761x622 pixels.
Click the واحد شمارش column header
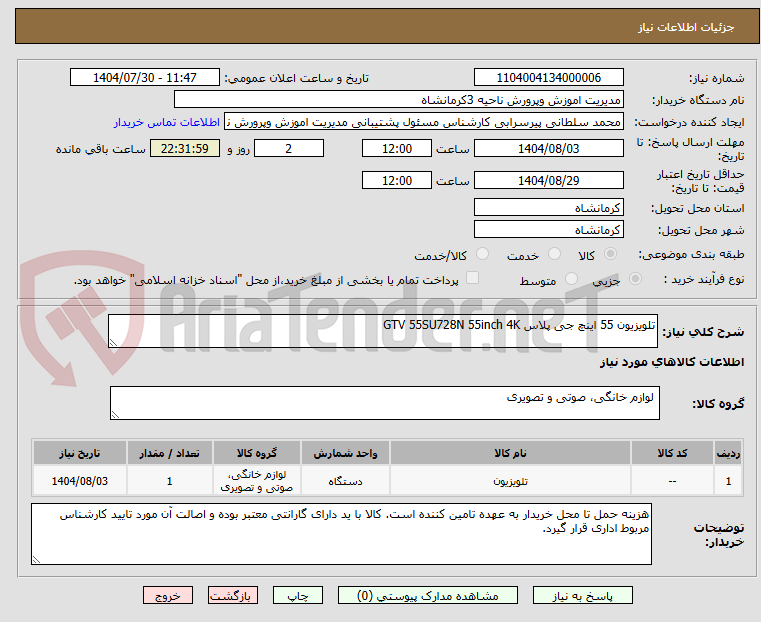[x=345, y=453]
